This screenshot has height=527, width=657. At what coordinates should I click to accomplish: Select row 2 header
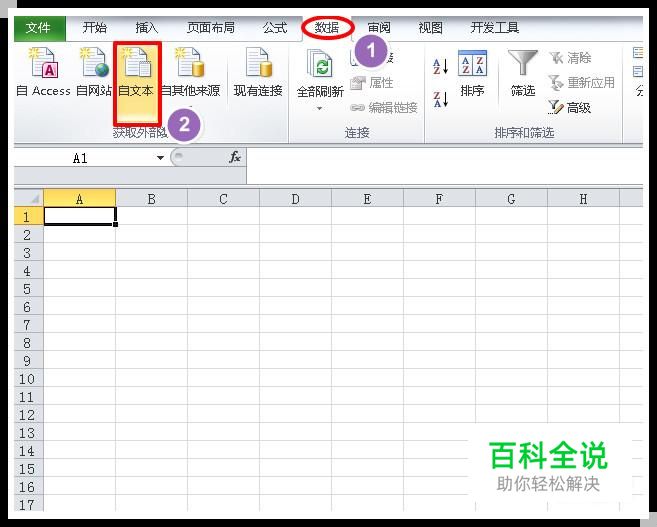(28, 235)
